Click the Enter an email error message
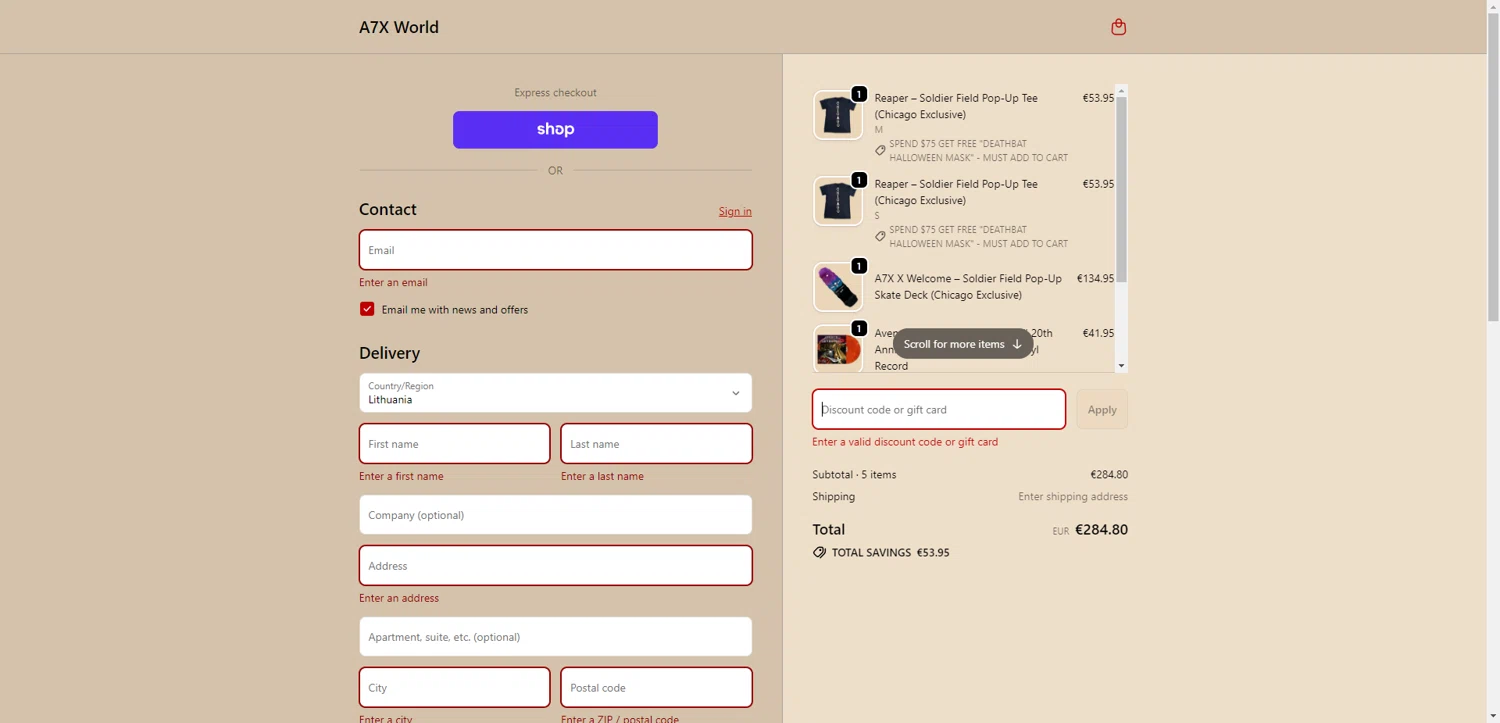The height and width of the screenshot is (723, 1500). [x=393, y=283]
